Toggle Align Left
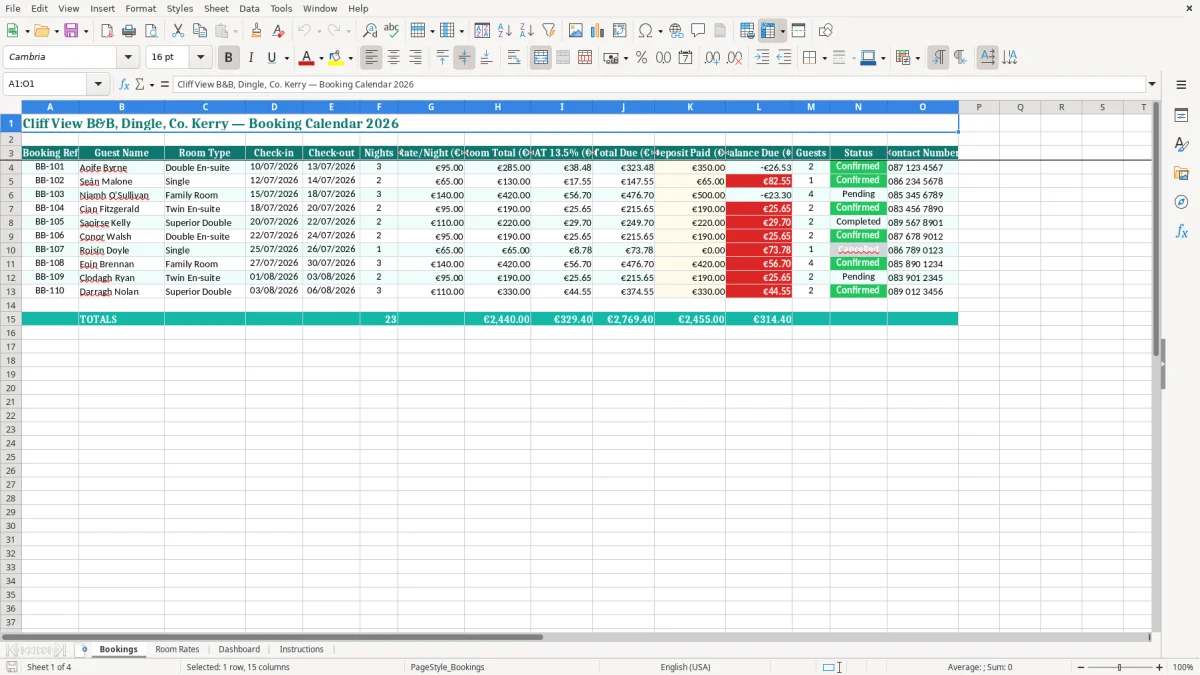This screenshot has width=1200, height=675. [x=371, y=58]
